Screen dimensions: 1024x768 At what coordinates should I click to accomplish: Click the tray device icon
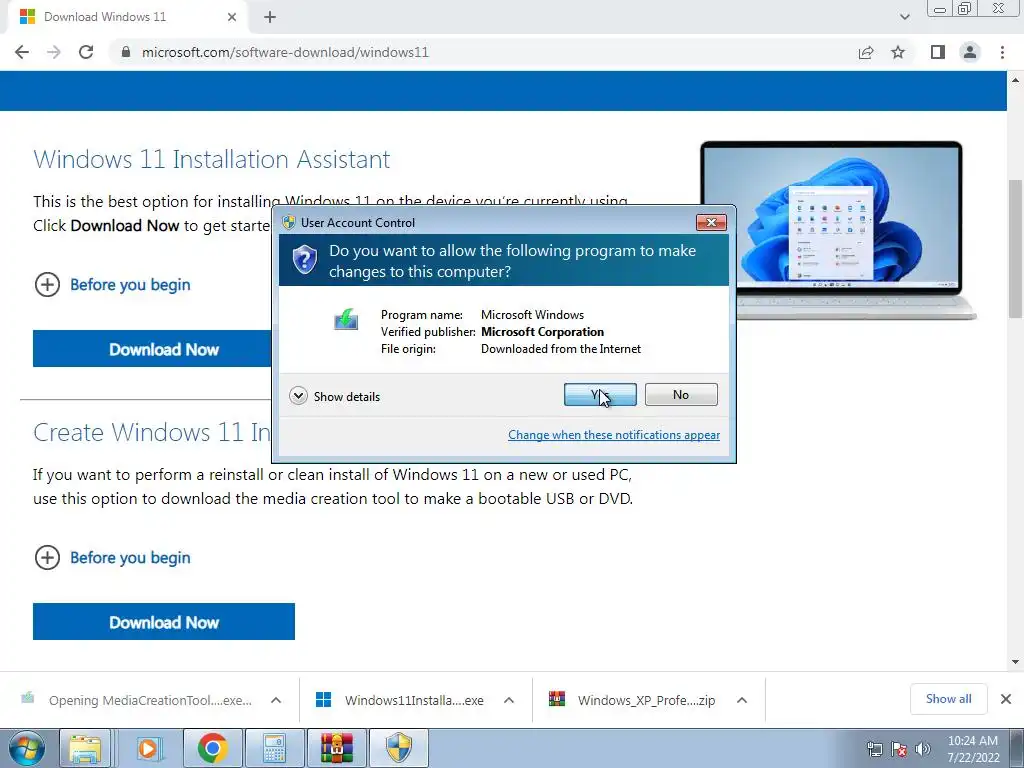[874, 749]
